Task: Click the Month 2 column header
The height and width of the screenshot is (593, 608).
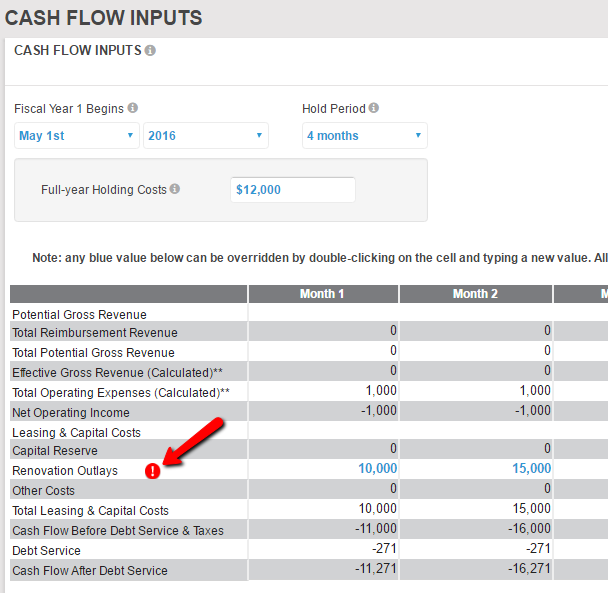Action: (x=475, y=294)
